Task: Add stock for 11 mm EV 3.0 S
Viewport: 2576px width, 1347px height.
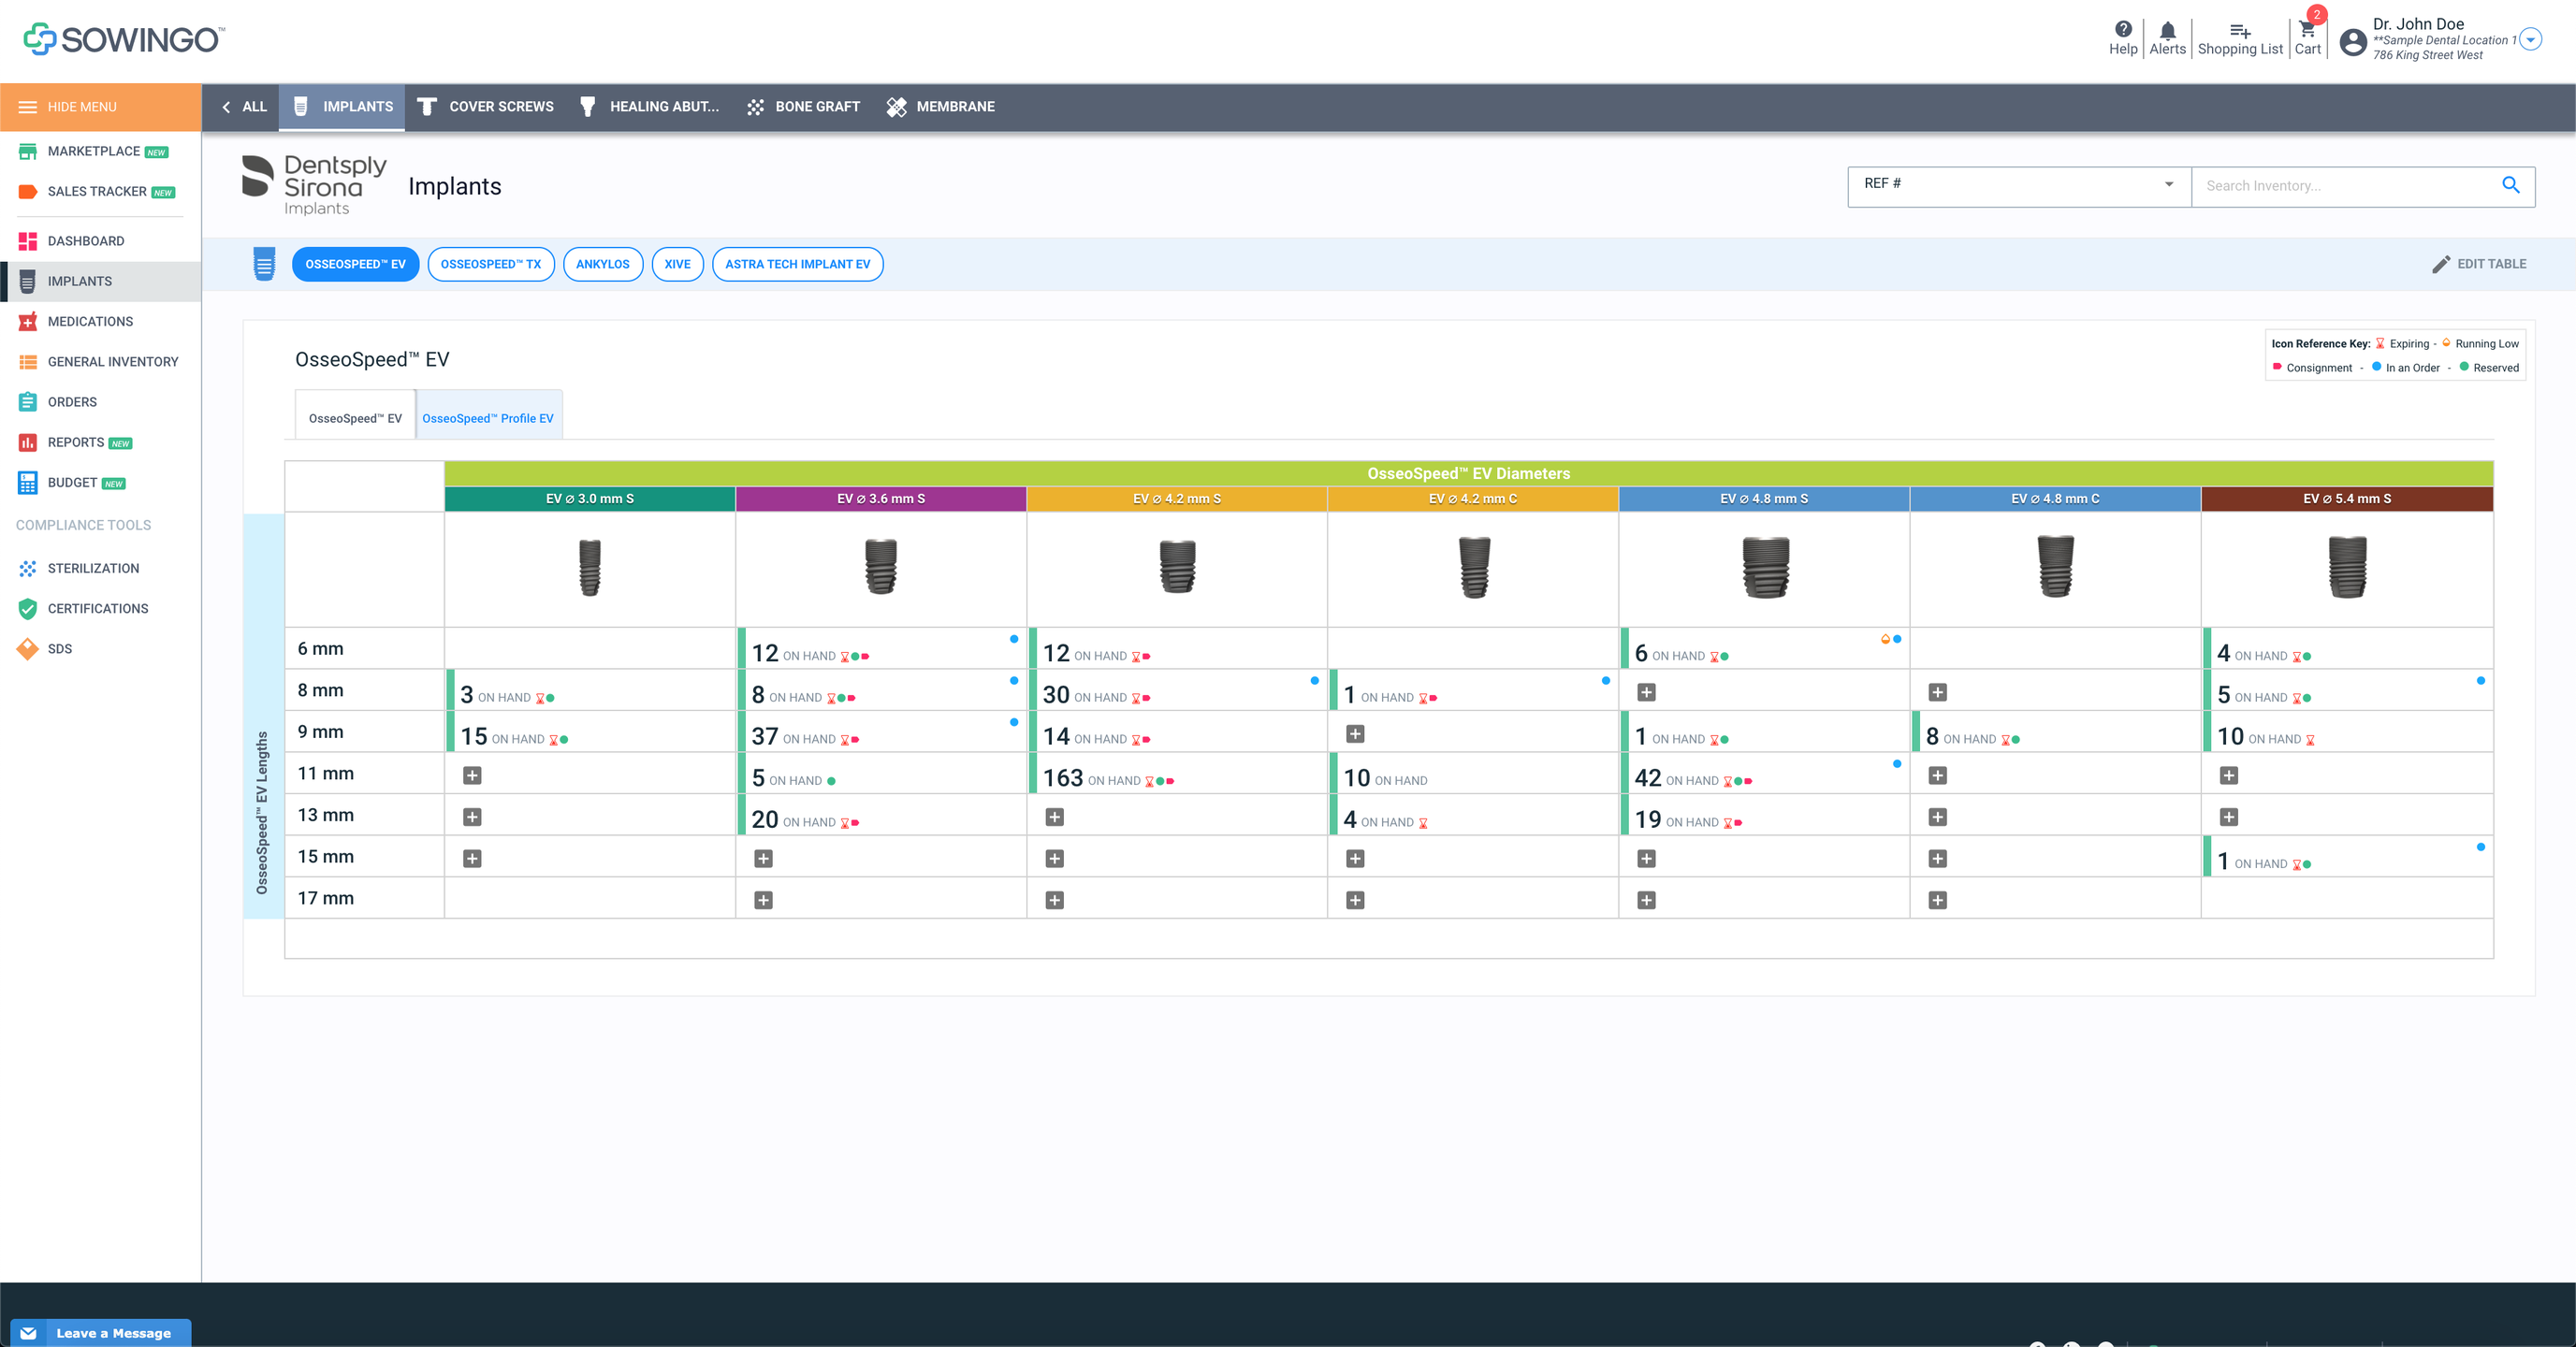Action: pos(472,775)
